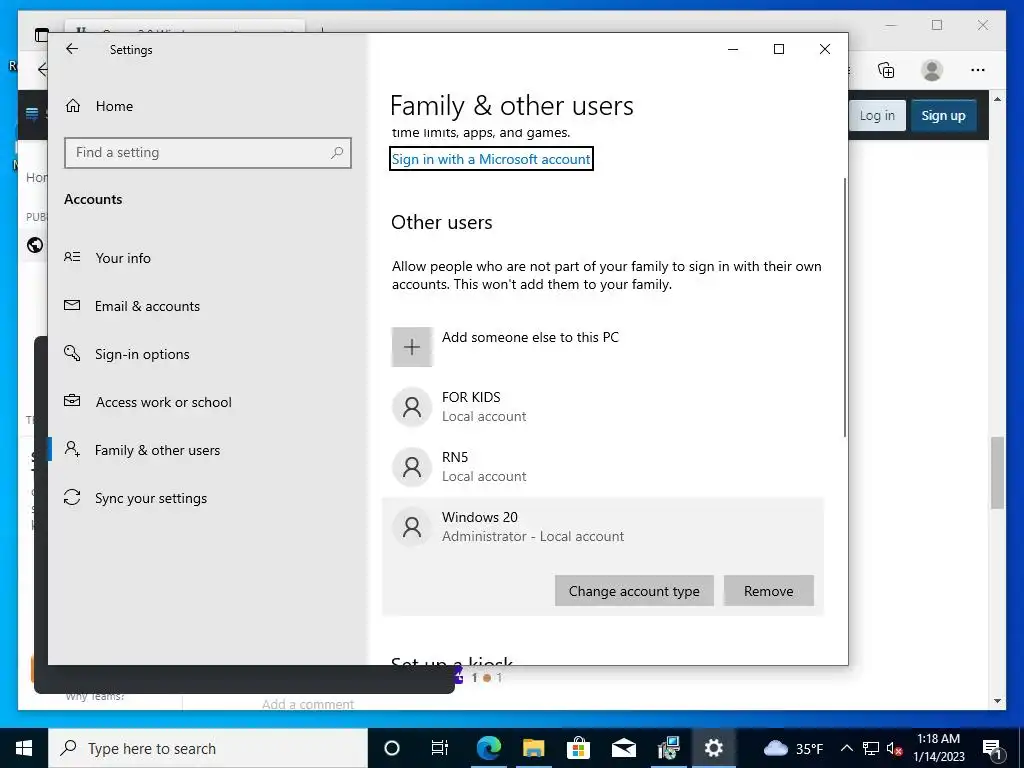
Task: Click the taskbar Type here to search box
Action: 208,748
